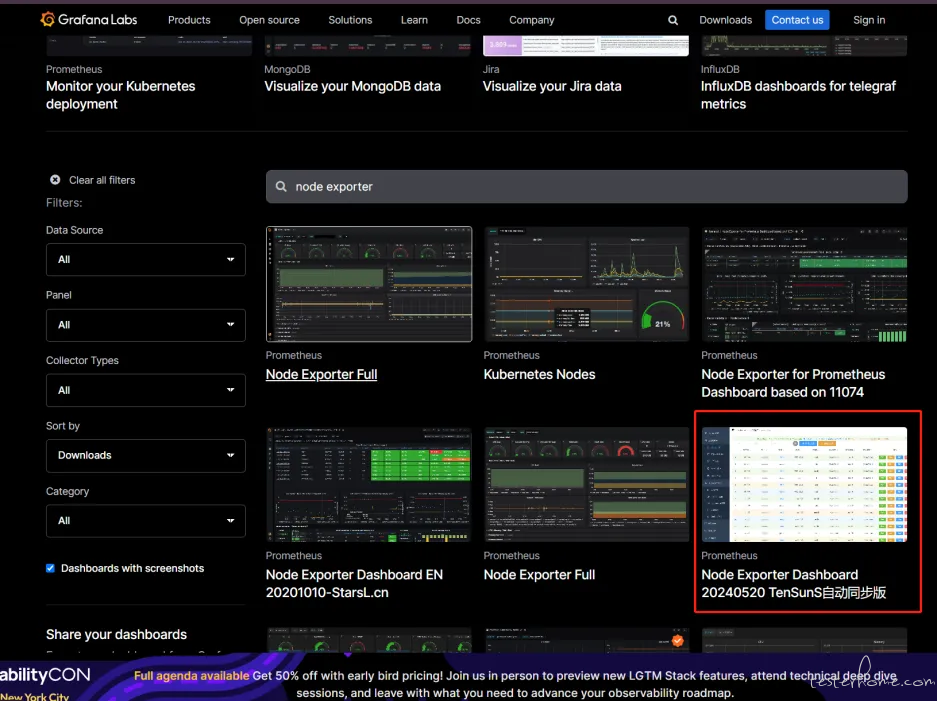Viewport: 937px width, 701px height.
Task: Open the Learn menu
Action: pyautogui.click(x=414, y=20)
